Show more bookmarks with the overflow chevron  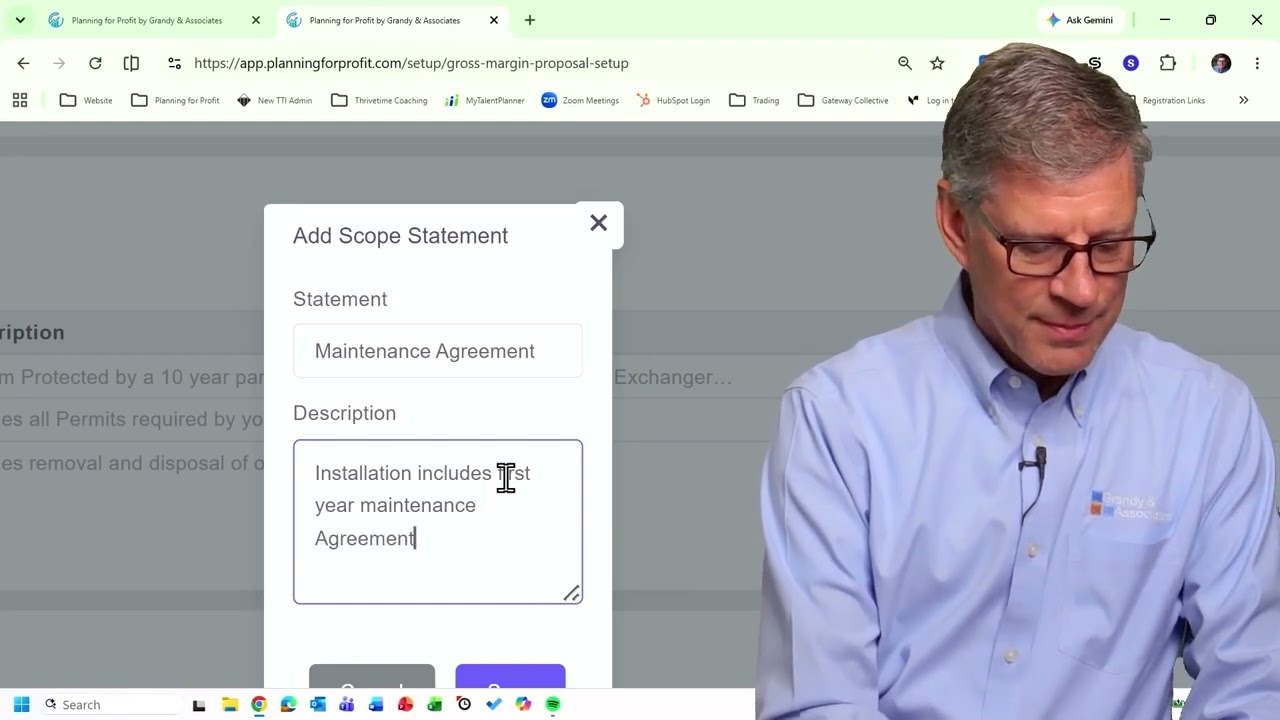[1244, 100]
